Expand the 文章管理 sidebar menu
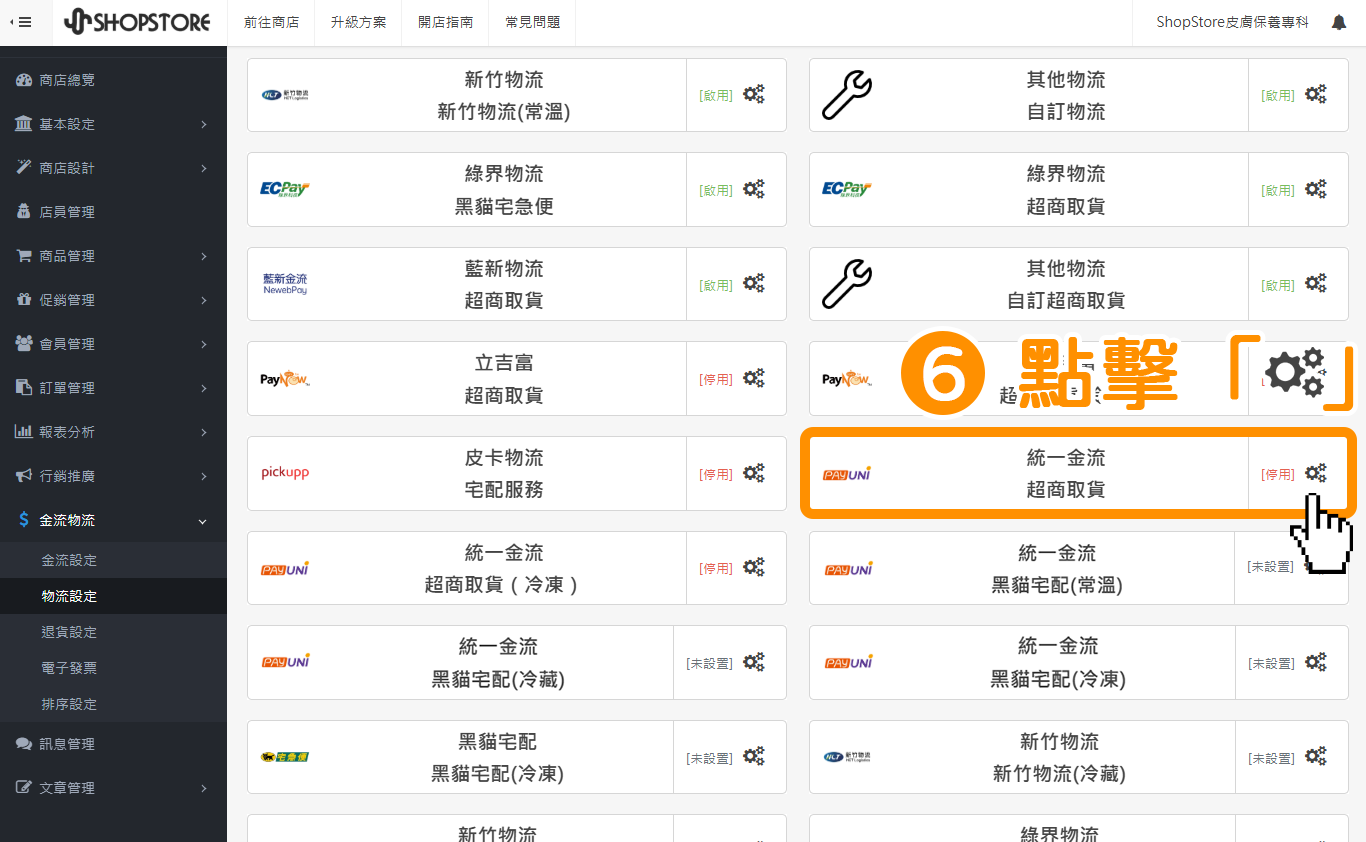 click(113, 788)
